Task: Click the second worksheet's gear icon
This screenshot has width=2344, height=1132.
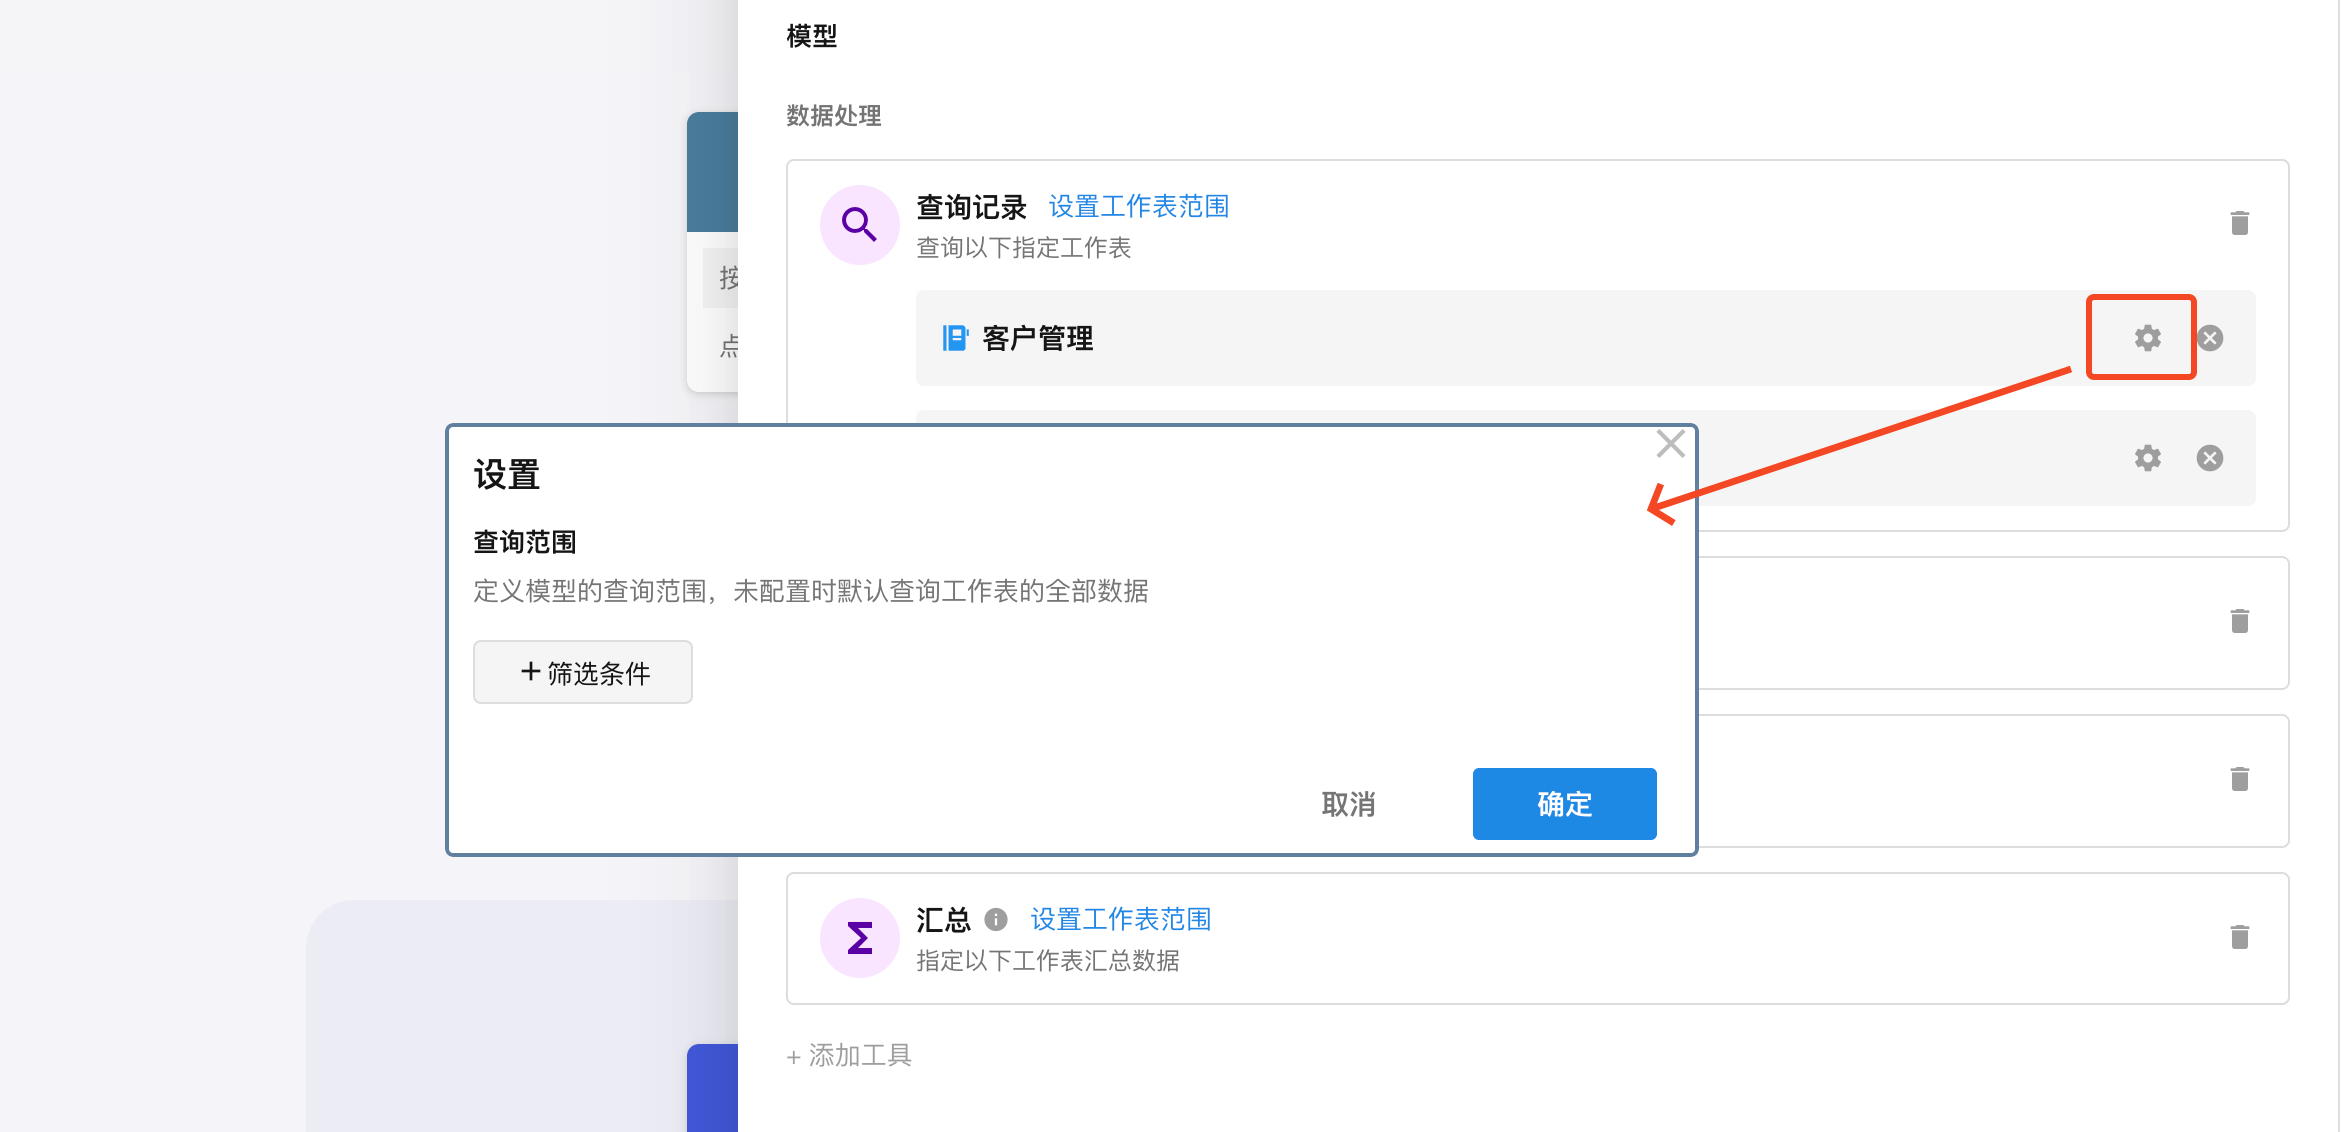Action: pos(2147,458)
